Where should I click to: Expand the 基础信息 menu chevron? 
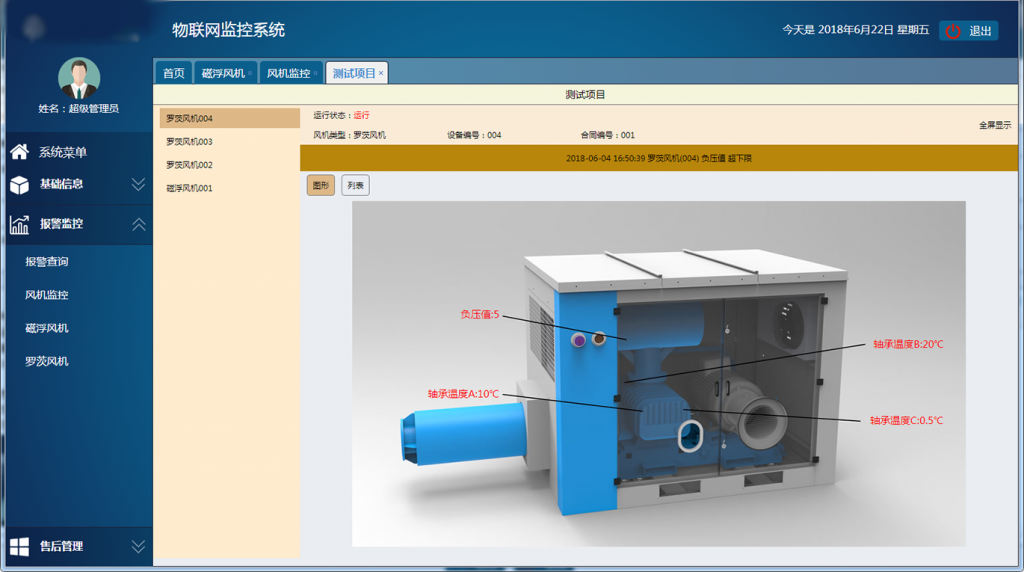tap(138, 185)
